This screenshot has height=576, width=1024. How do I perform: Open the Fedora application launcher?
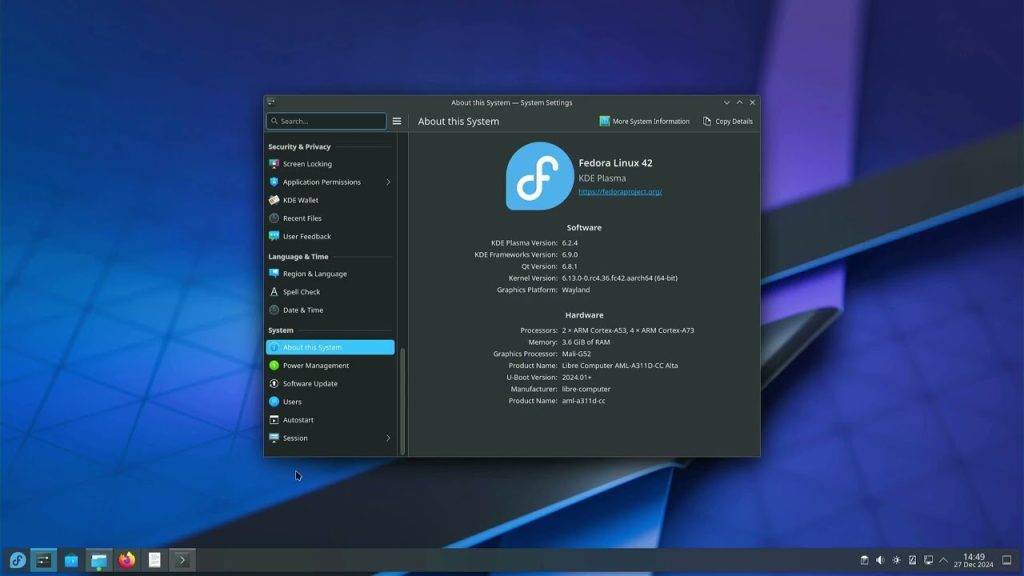click(x=17, y=560)
